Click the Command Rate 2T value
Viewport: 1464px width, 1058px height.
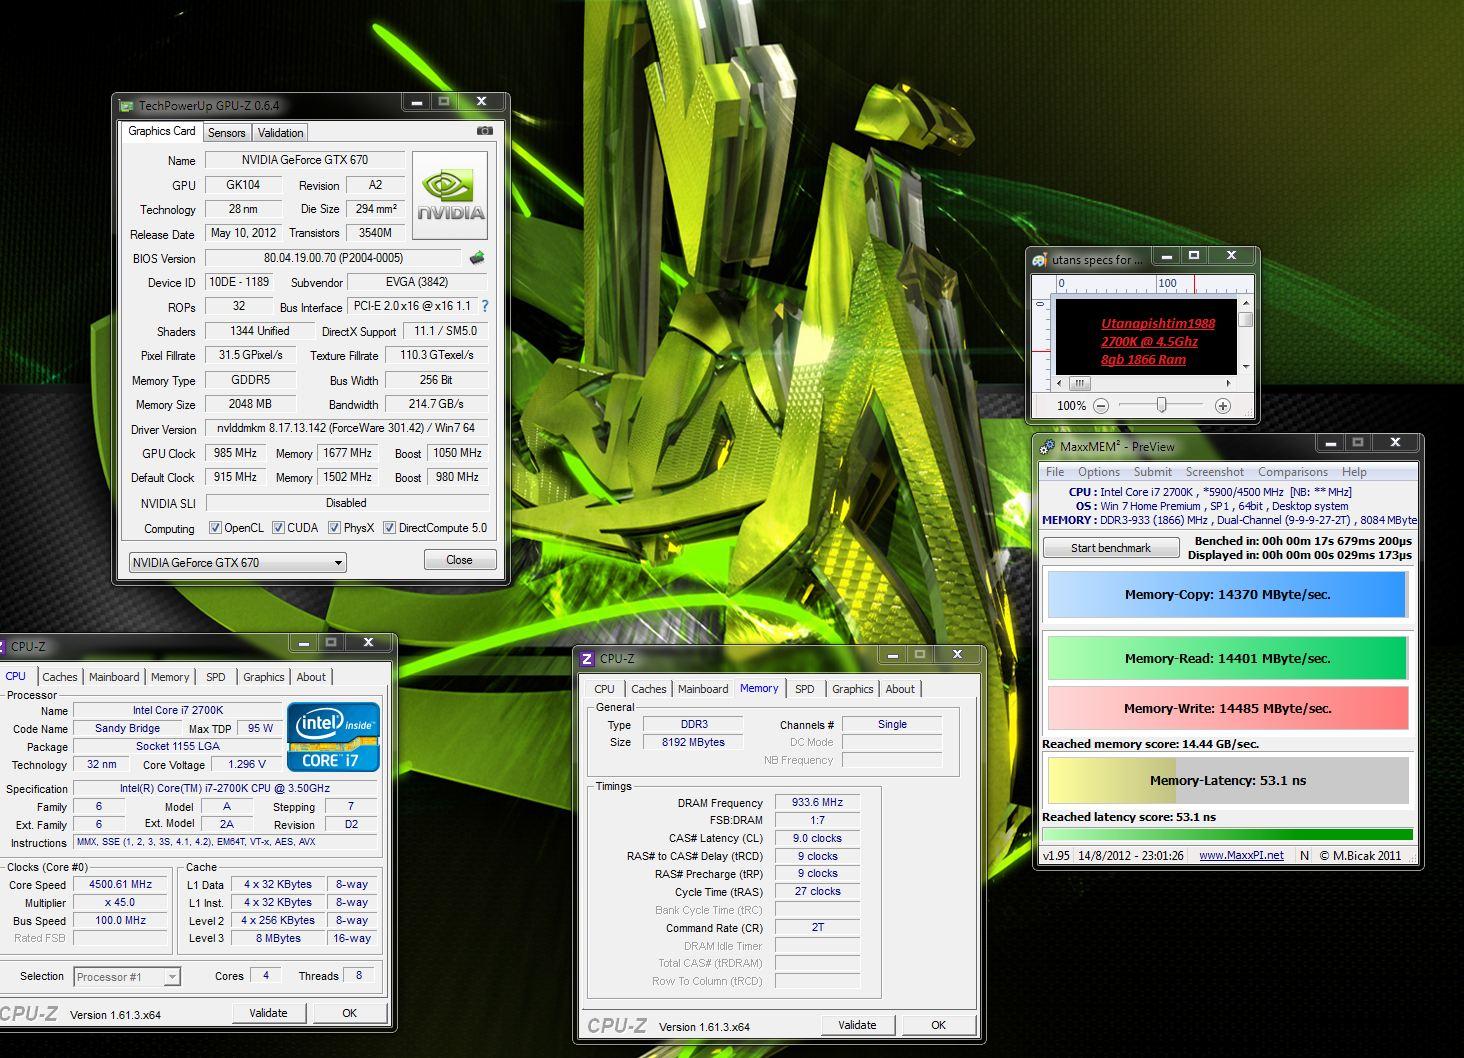817,927
